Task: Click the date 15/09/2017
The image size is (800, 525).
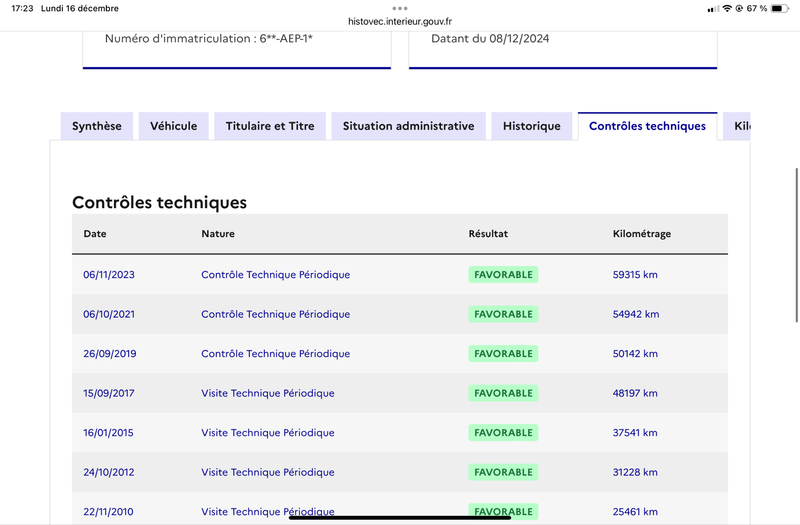Action: (x=109, y=393)
